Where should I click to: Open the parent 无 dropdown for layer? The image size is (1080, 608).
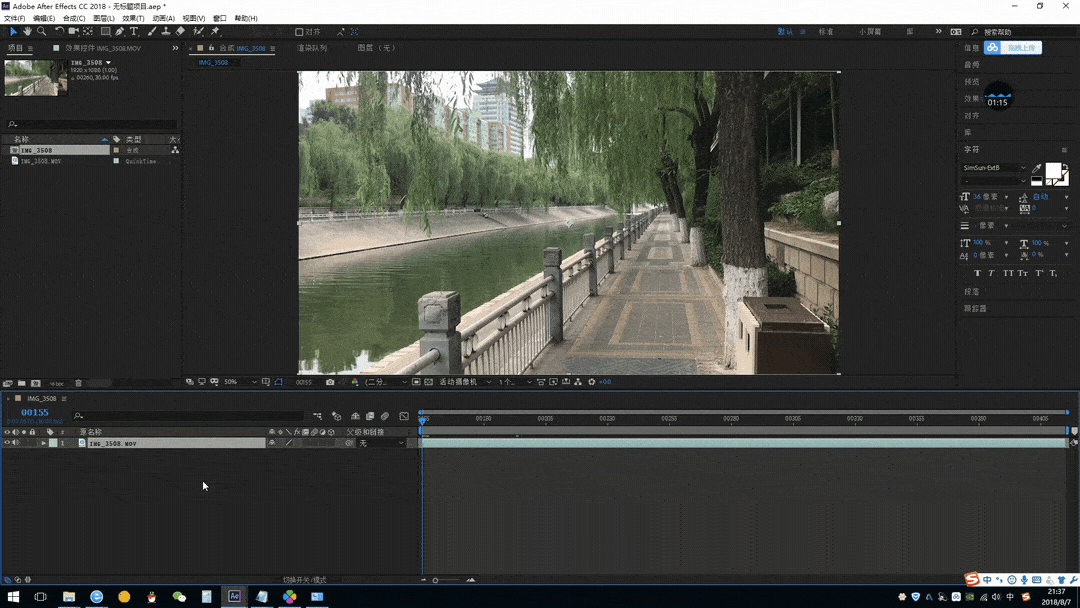tap(381, 443)
